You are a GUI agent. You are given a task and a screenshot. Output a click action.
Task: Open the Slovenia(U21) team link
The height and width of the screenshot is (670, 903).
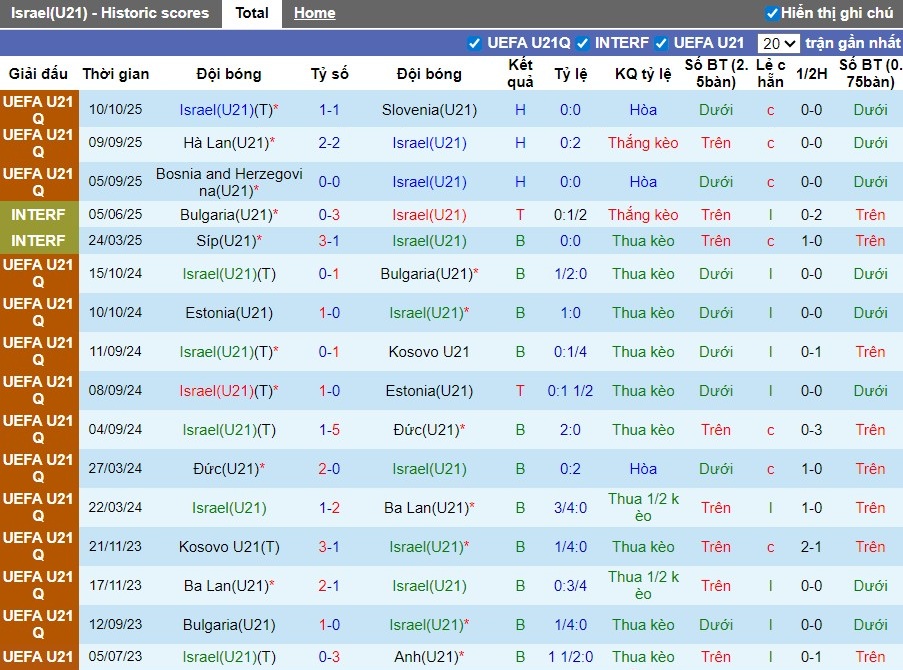click(x=429, y=110)
